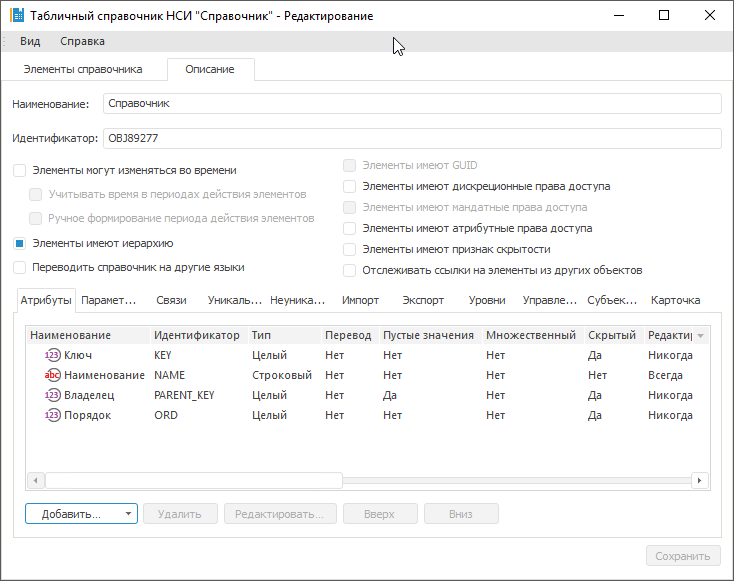Select the Карточка tab
Viewport: 734px width, 581px height.
tap(675, 300)
